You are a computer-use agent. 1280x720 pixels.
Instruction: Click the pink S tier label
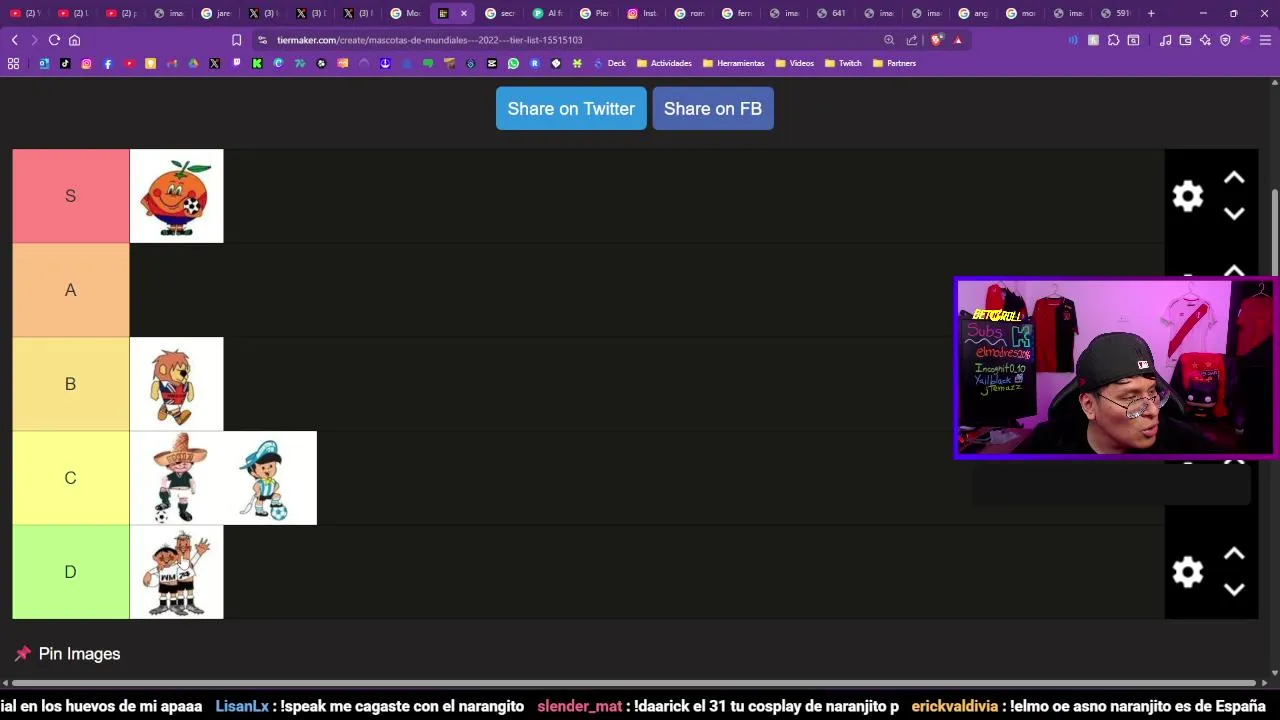[x=70, y=196]
